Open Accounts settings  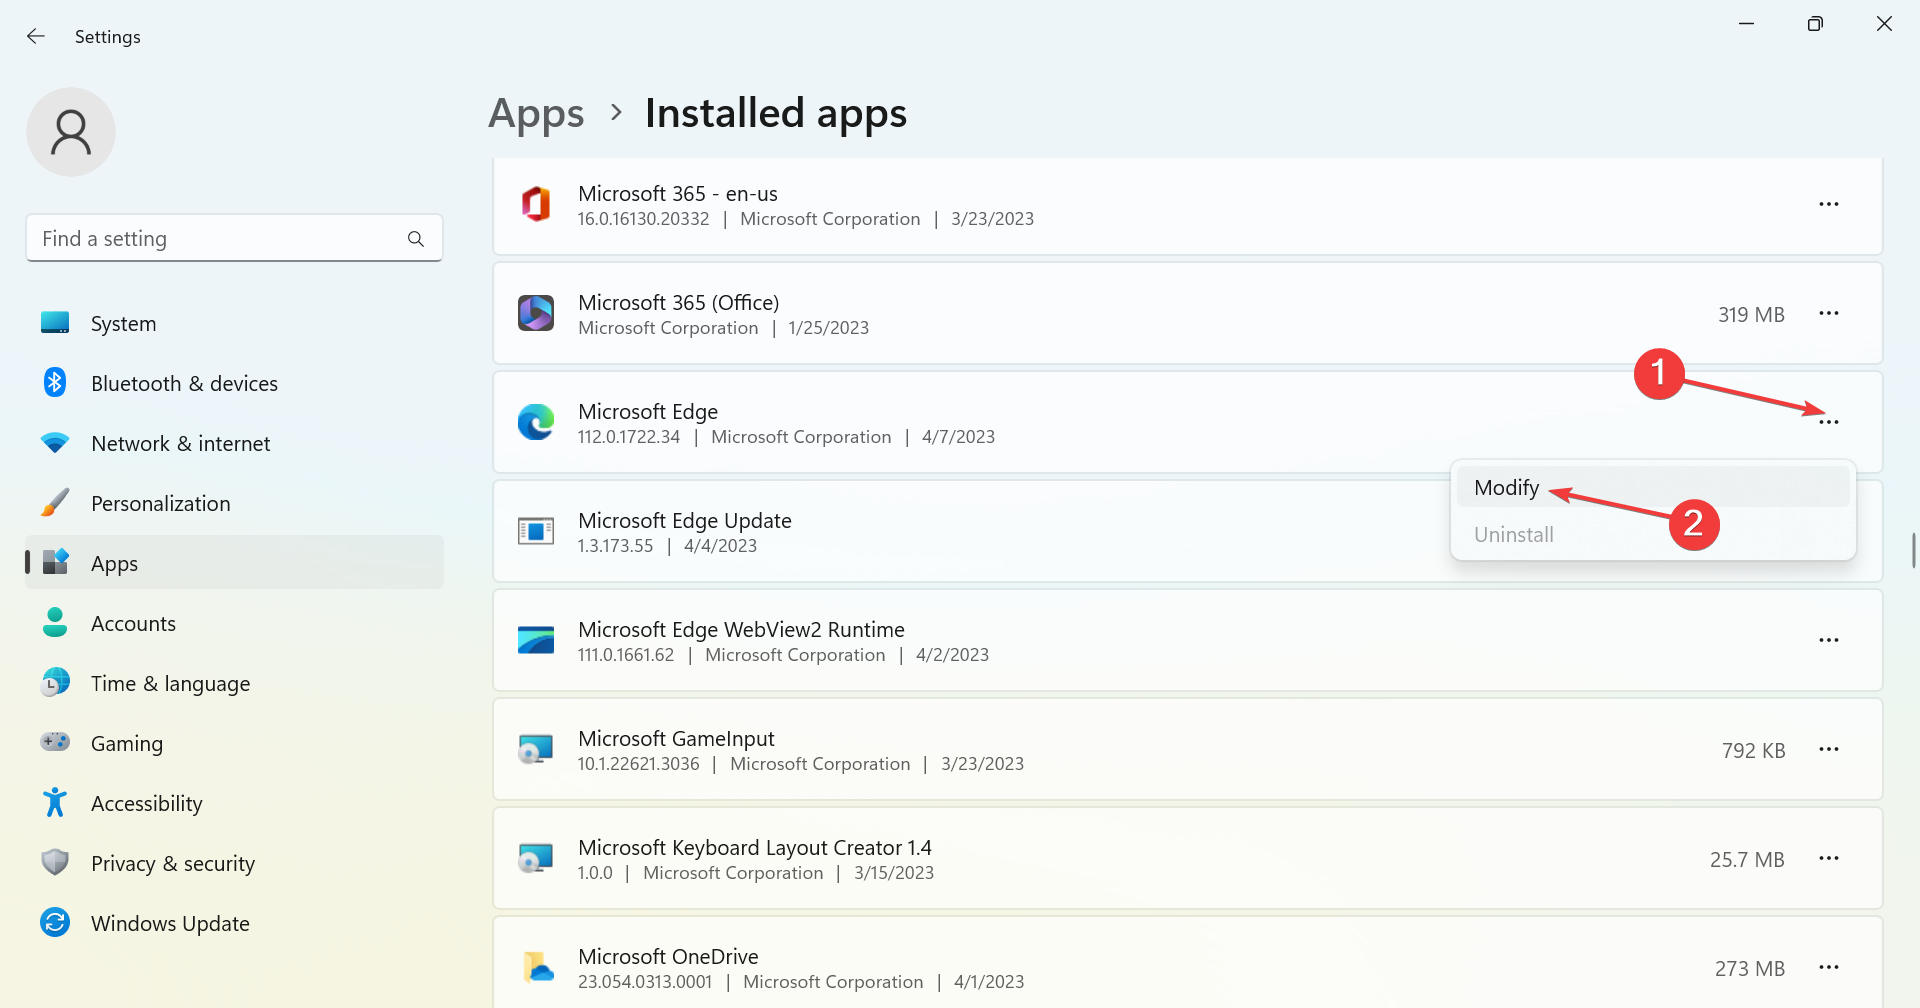[x=234, y=623]
